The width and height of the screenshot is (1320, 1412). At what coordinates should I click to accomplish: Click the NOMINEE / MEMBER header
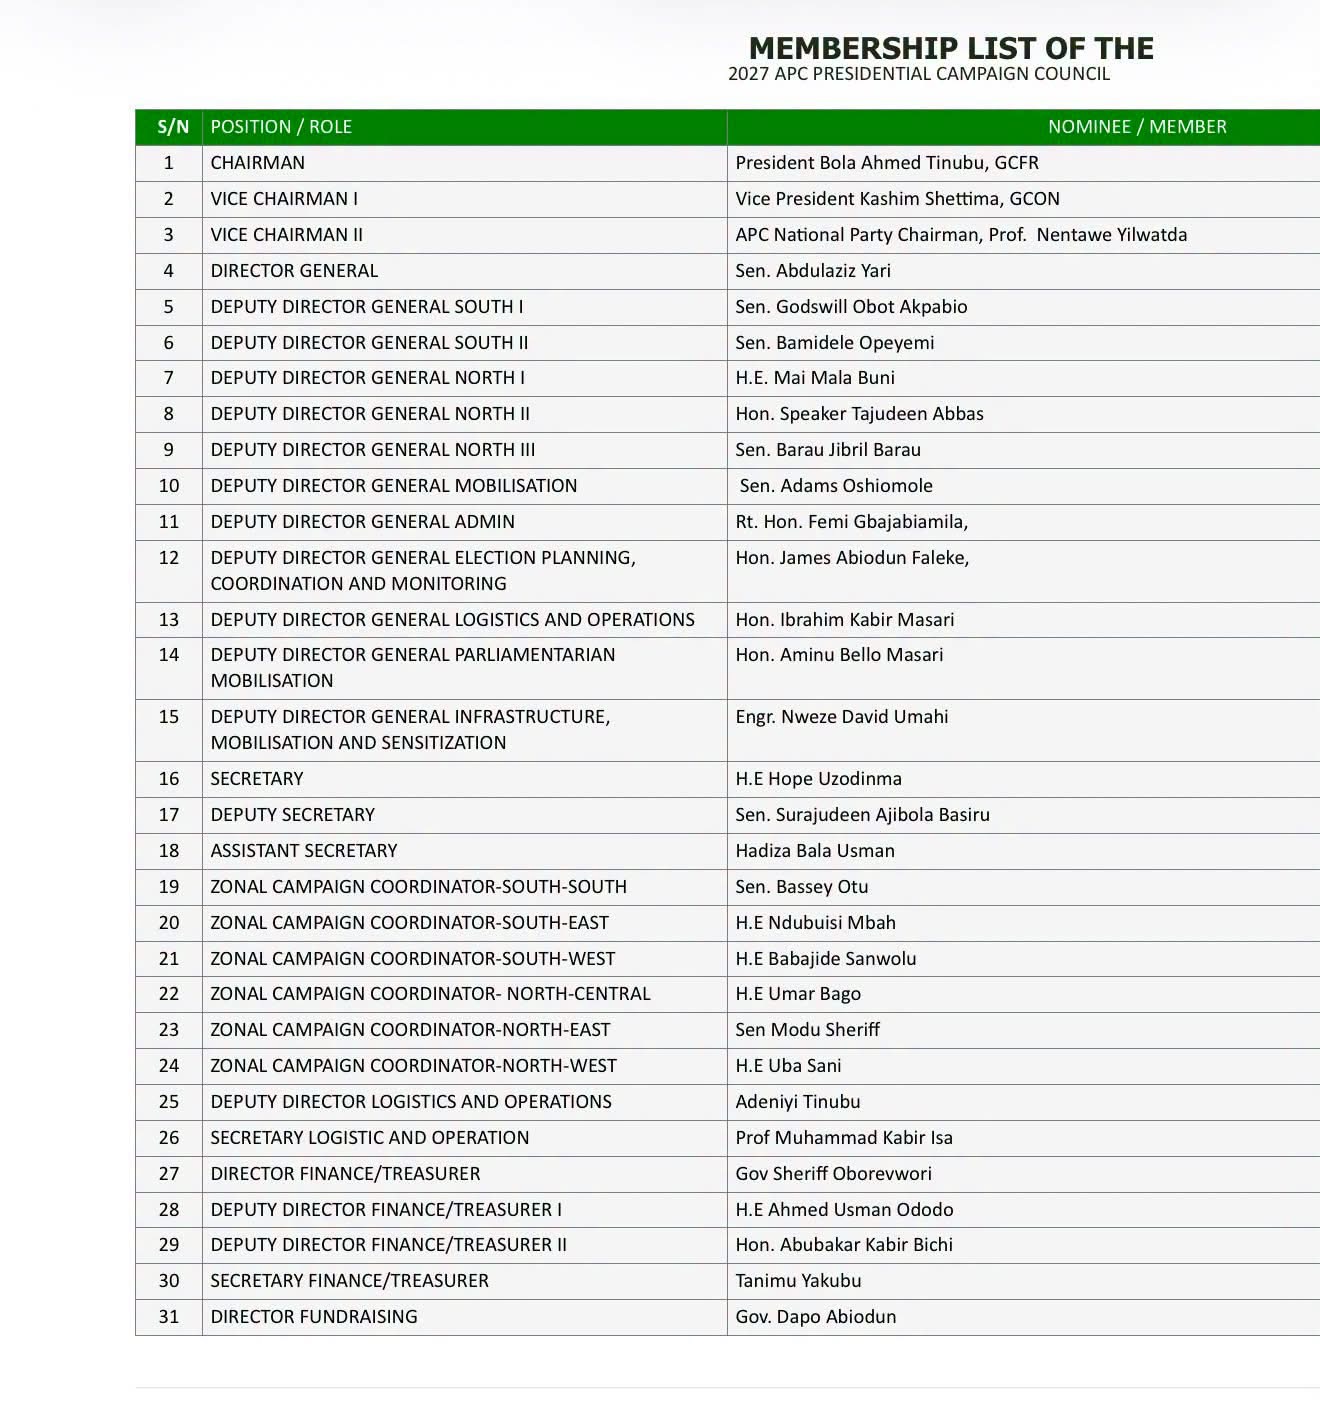click(x=1137, y=127)
